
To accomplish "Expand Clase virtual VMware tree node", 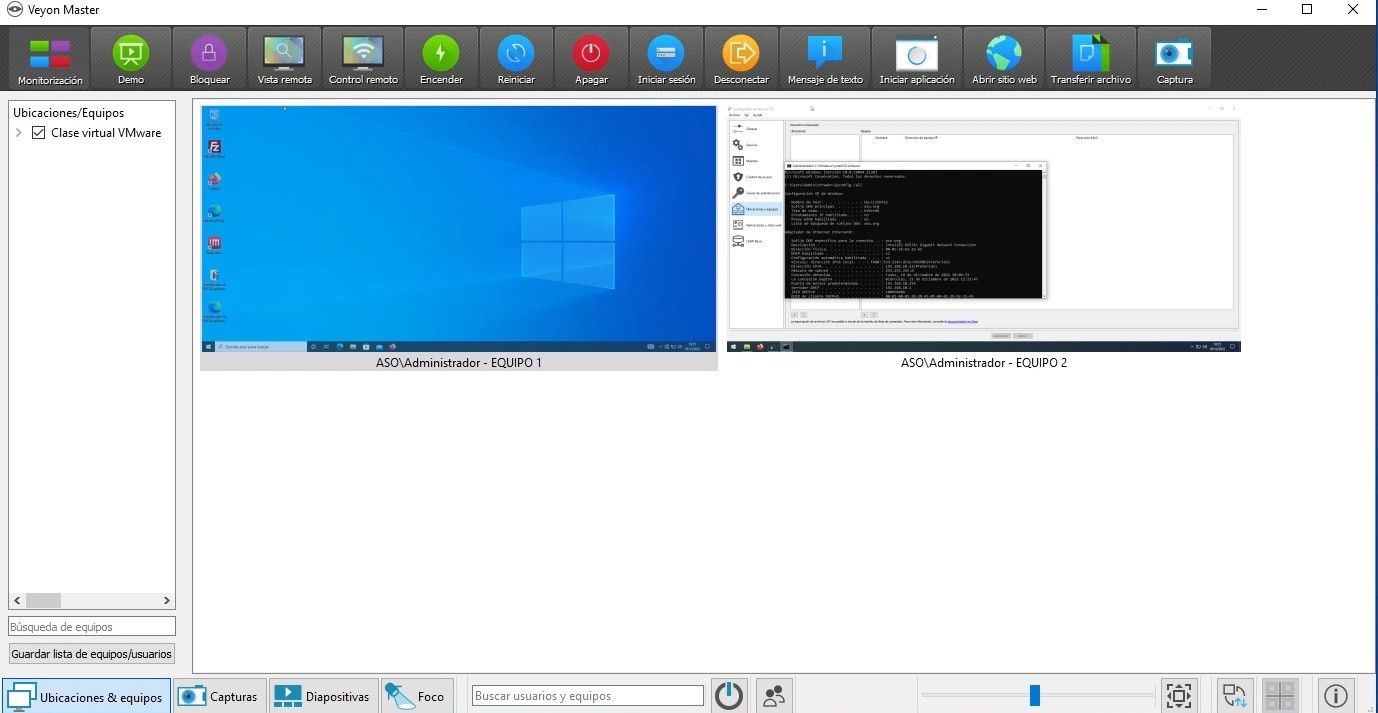I will tap(19, 133).
